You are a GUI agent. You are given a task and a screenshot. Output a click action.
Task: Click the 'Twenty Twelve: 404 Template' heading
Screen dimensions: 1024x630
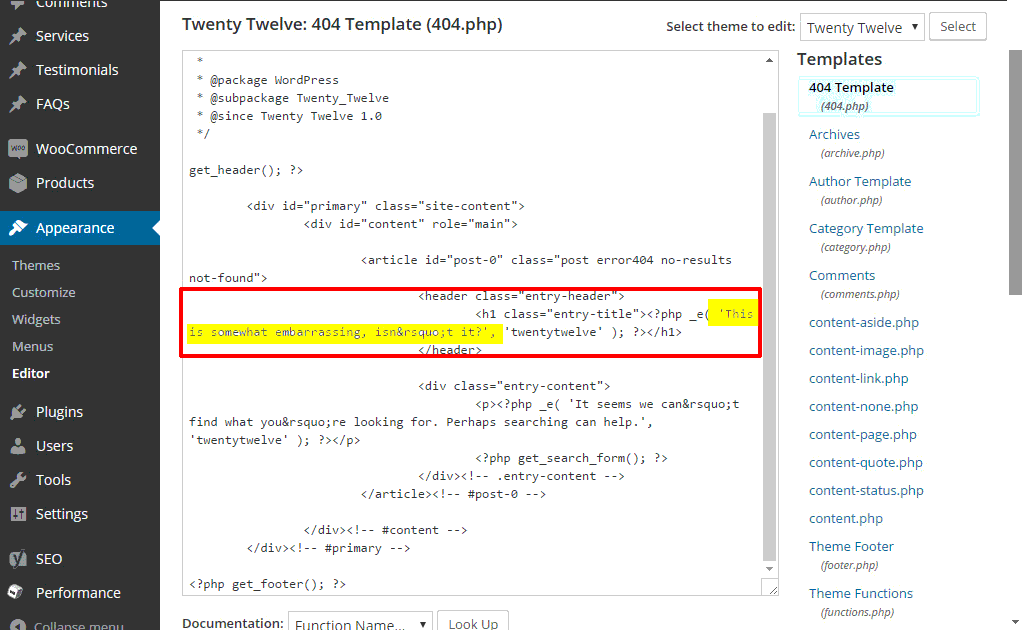coord(342,25)
